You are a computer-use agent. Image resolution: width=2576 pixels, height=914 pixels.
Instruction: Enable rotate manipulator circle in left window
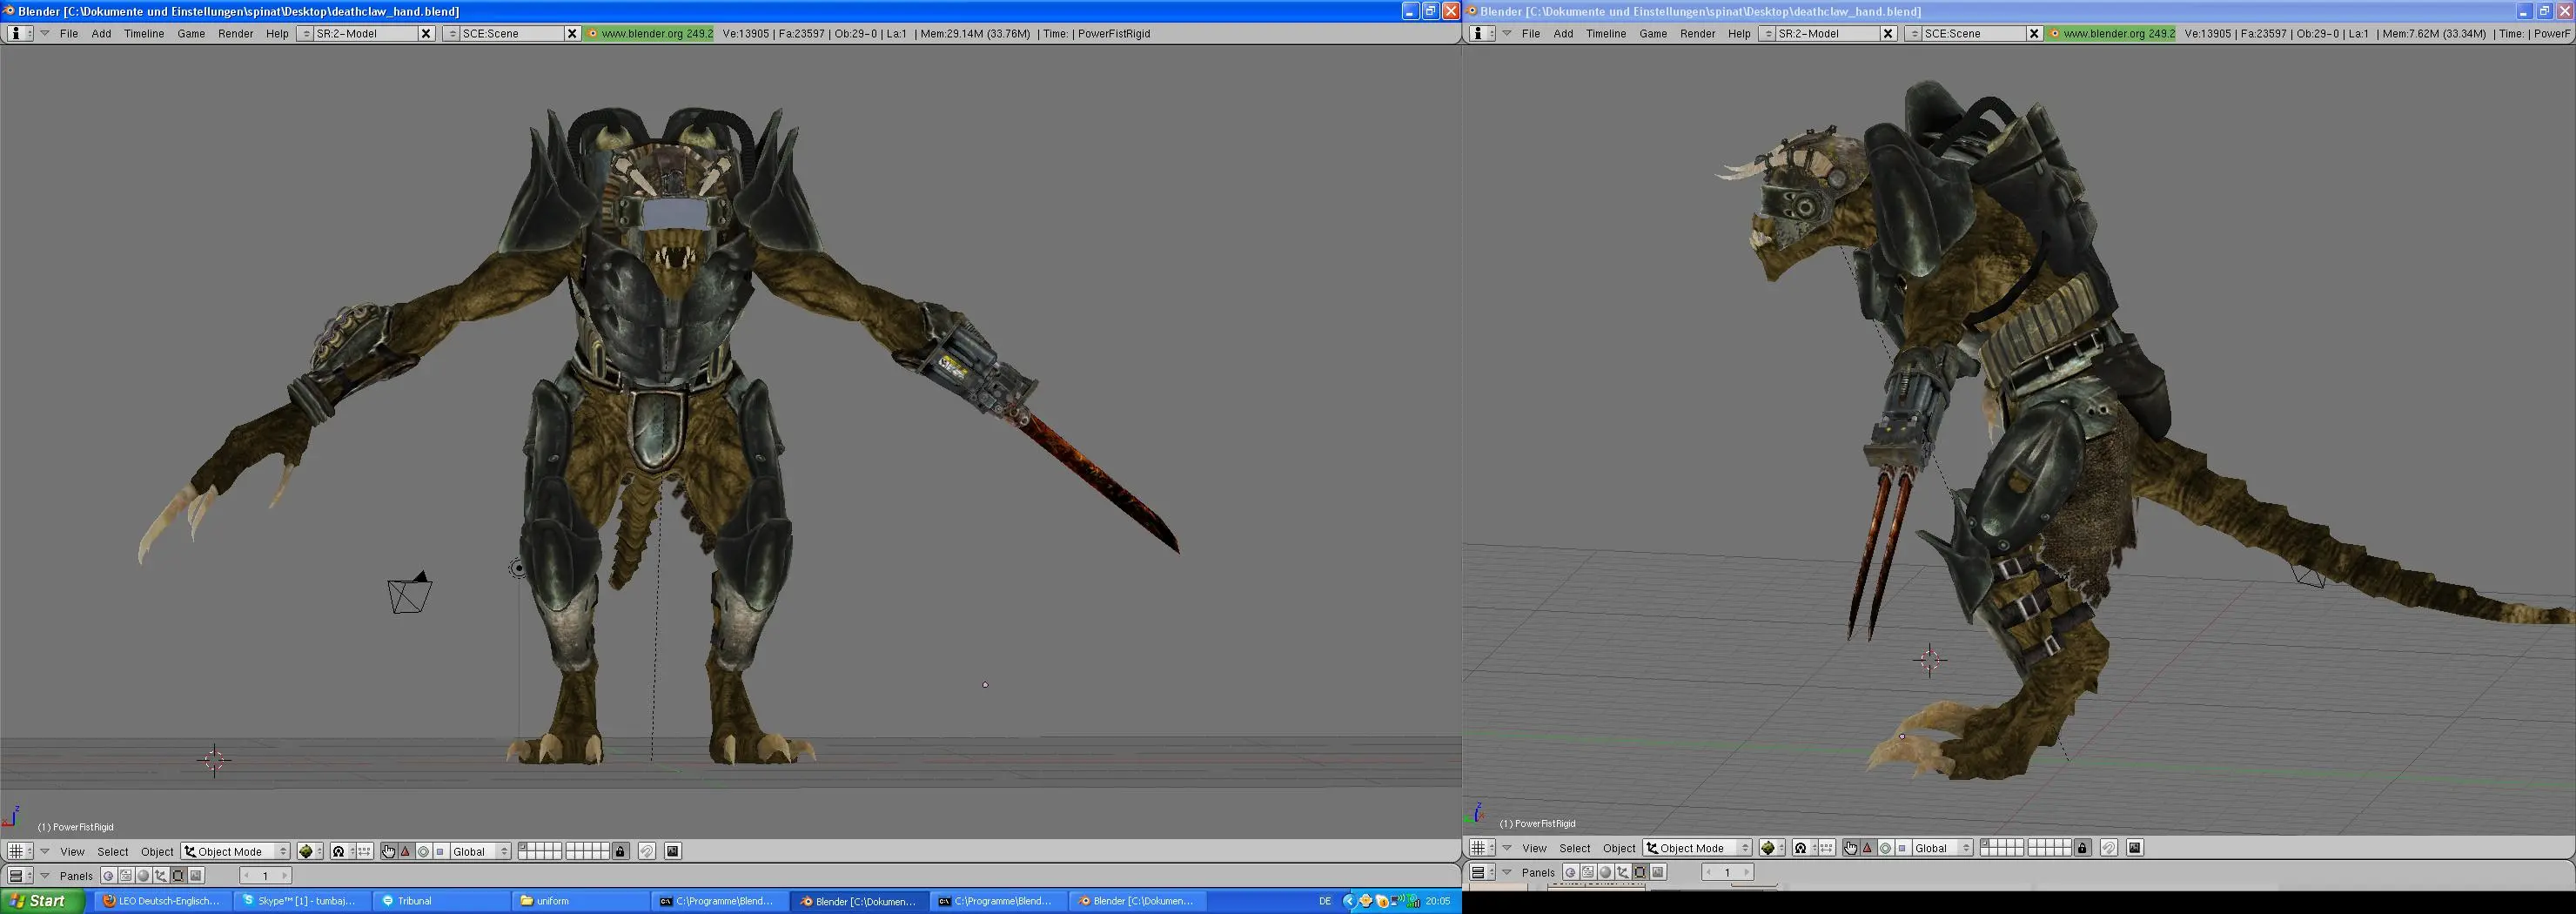(x=423, y=851)
